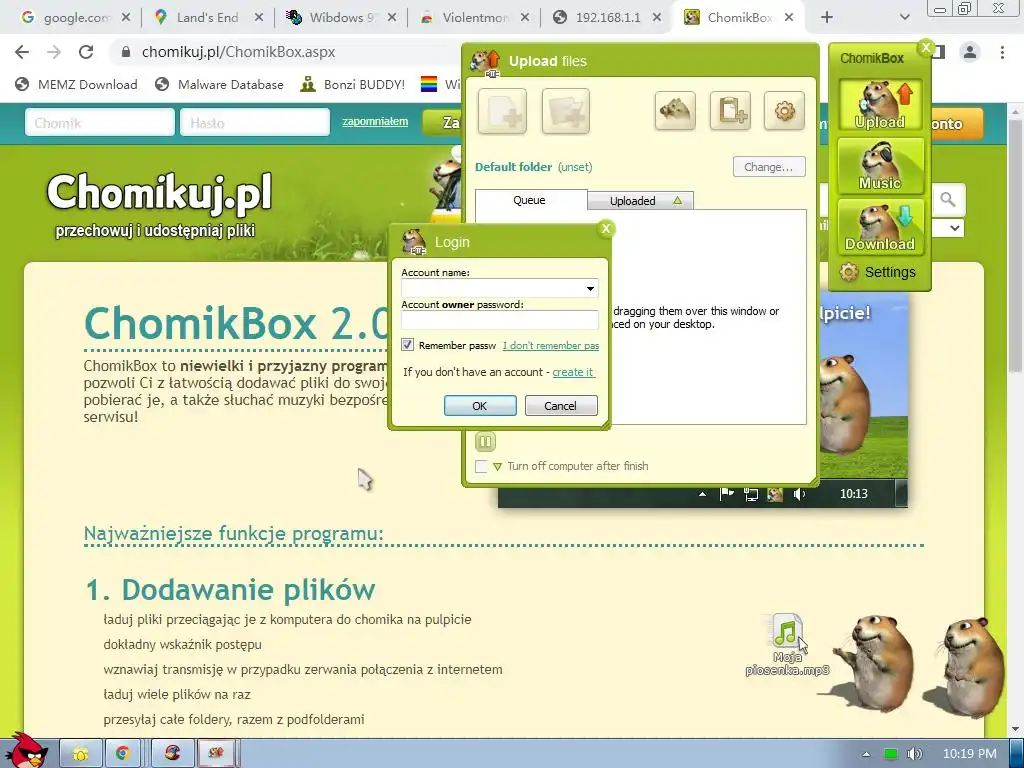Select the Music hamster in ChomikBox panel
This screenshot has width=1024, height=768.
pos(880,166)
